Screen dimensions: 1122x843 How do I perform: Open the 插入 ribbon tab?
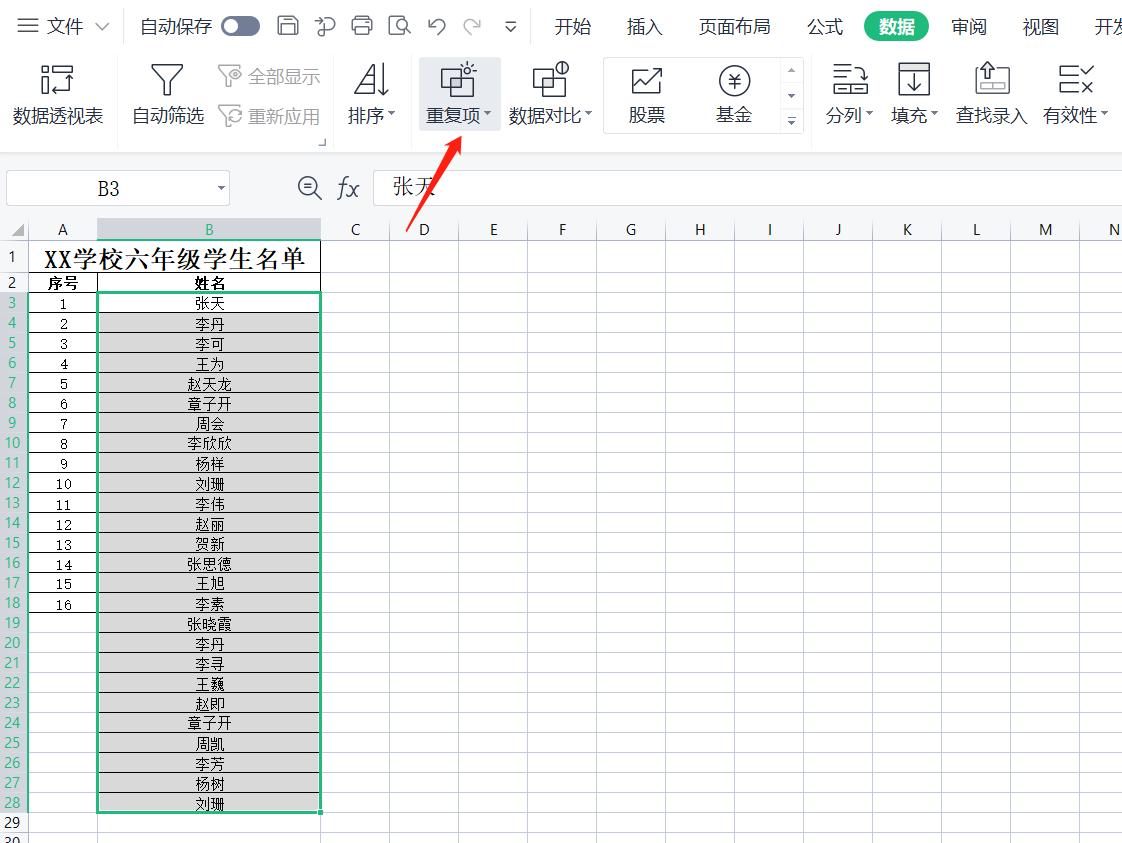(x=643, y=27)
